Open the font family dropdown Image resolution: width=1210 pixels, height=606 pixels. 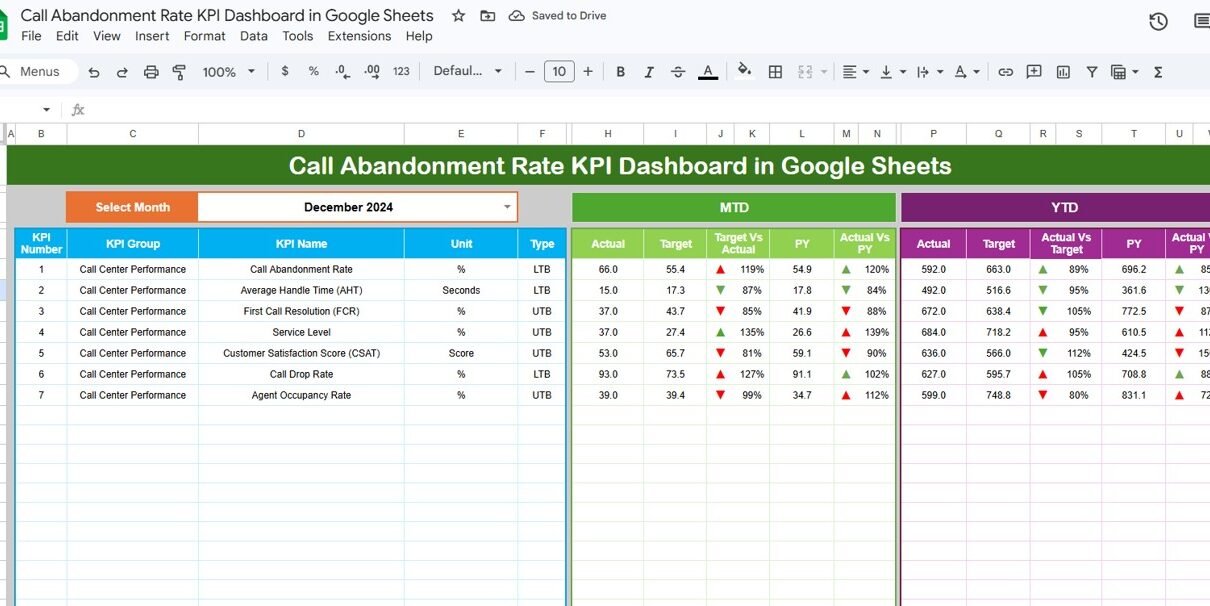467,71
